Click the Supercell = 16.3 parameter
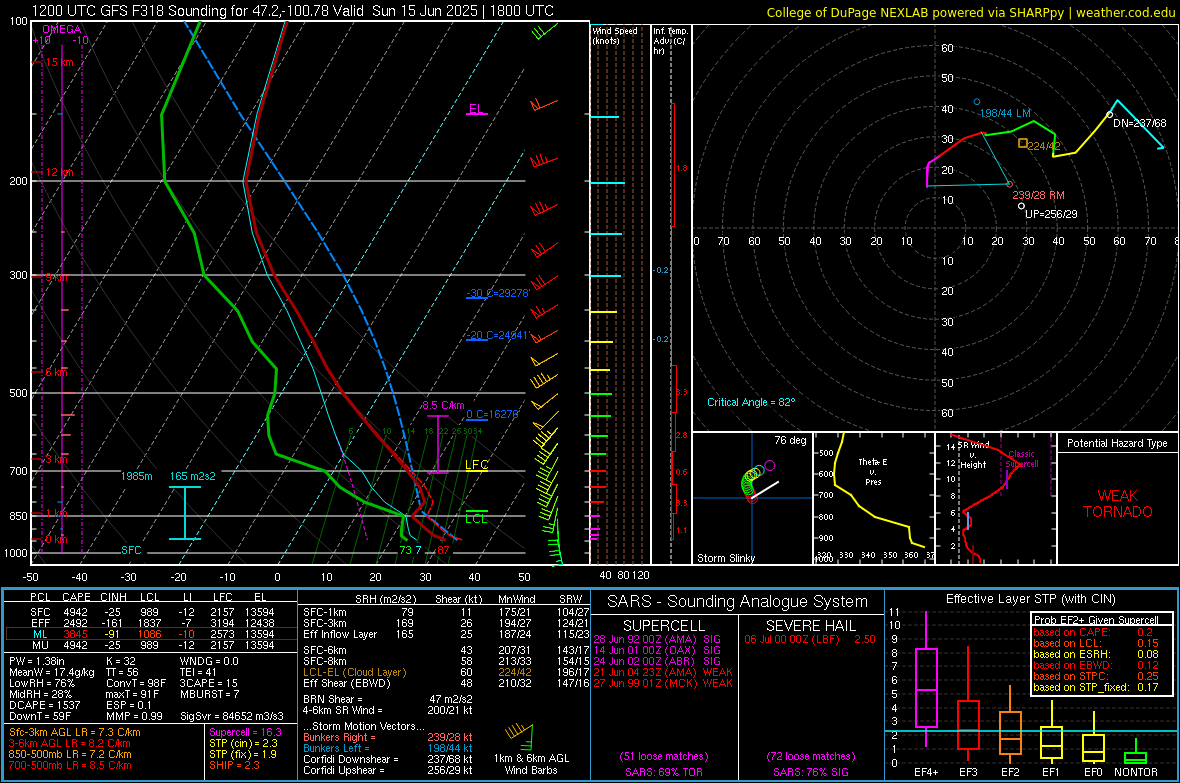 coord(245,732)
